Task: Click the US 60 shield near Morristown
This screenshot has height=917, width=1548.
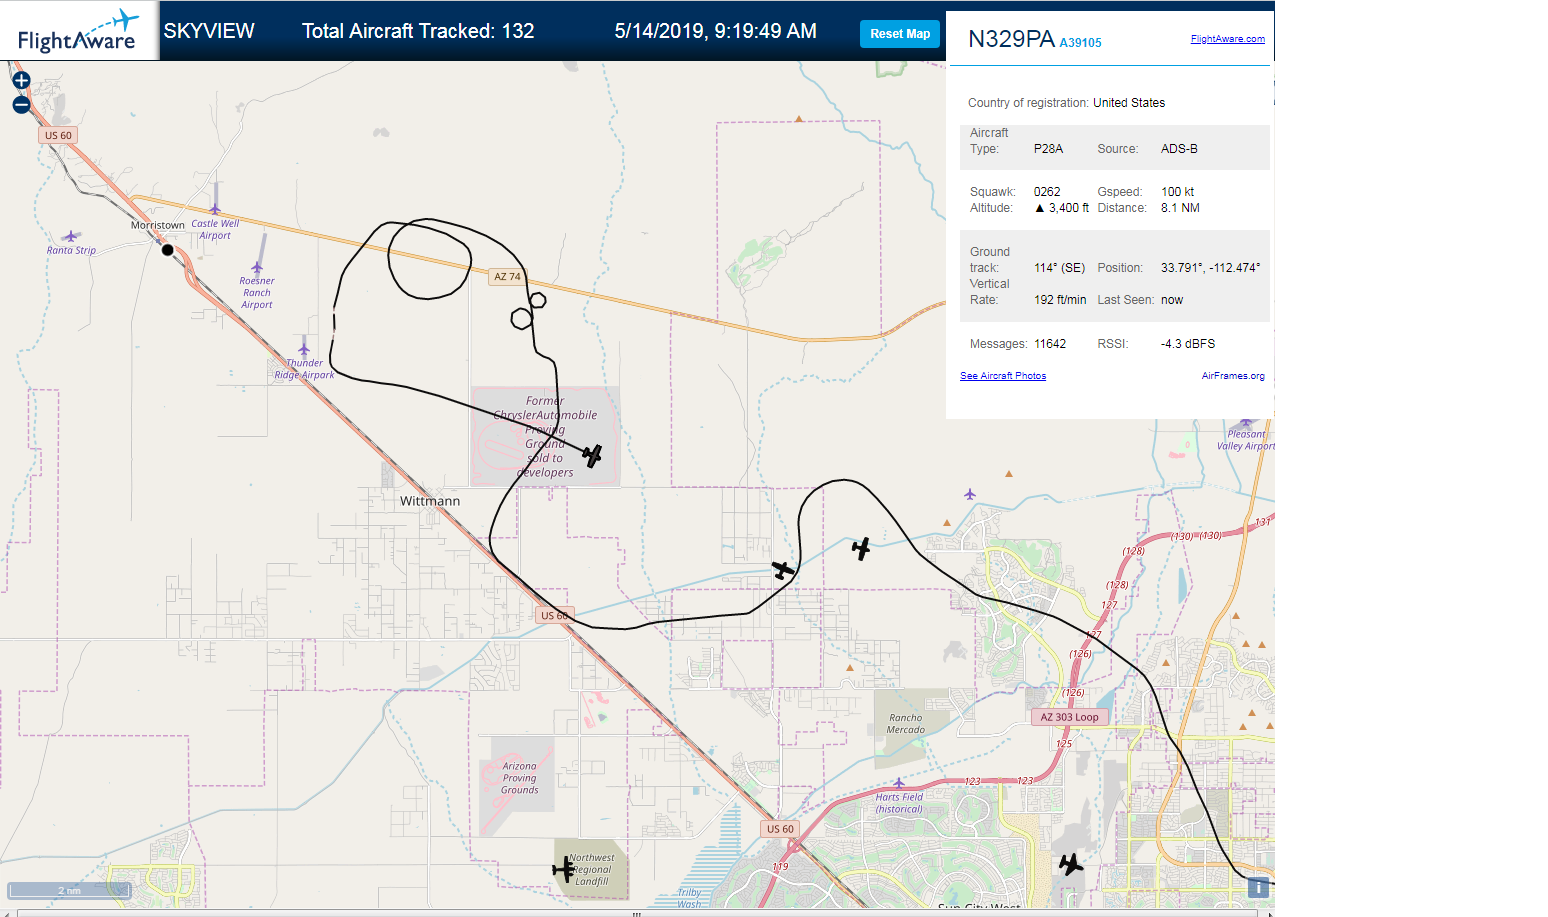Action: [58, 135]
